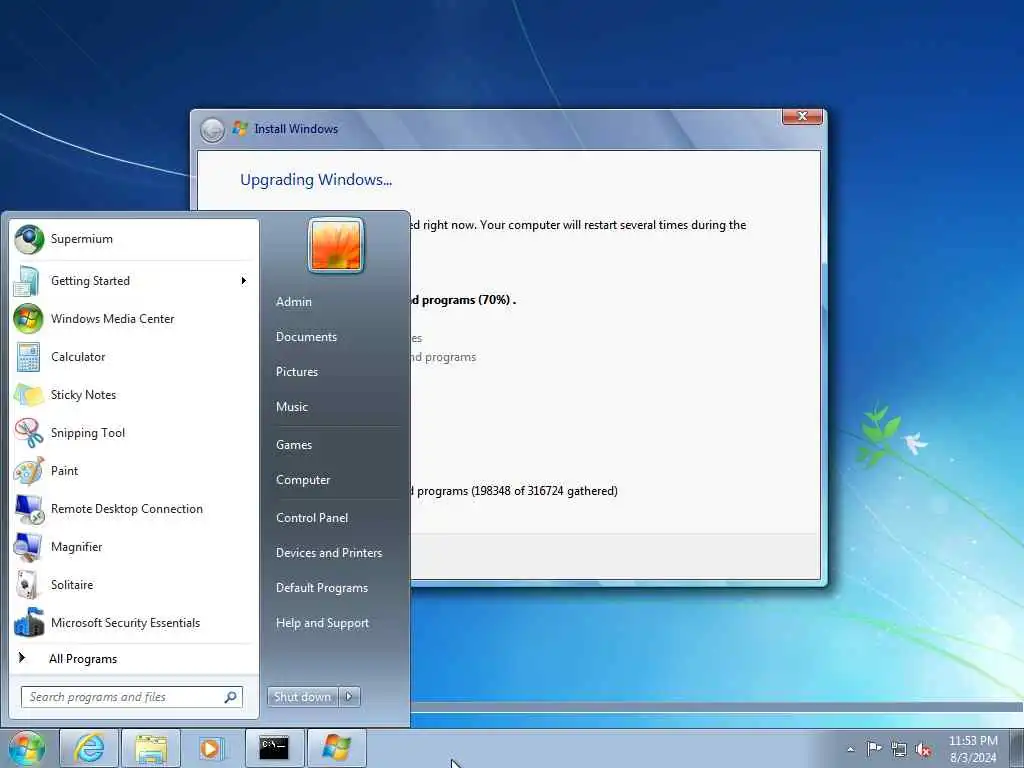Open Music from Start menu
The width and height of the screenshot is (1024, 768).
click(292, 407)
